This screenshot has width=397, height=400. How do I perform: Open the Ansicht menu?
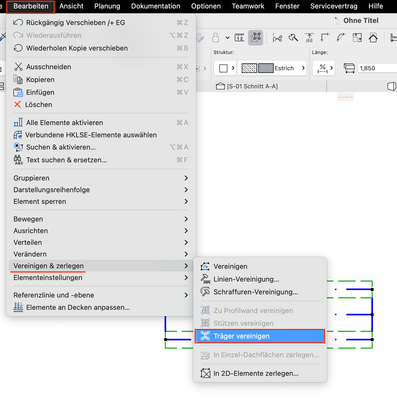point(71,6)
